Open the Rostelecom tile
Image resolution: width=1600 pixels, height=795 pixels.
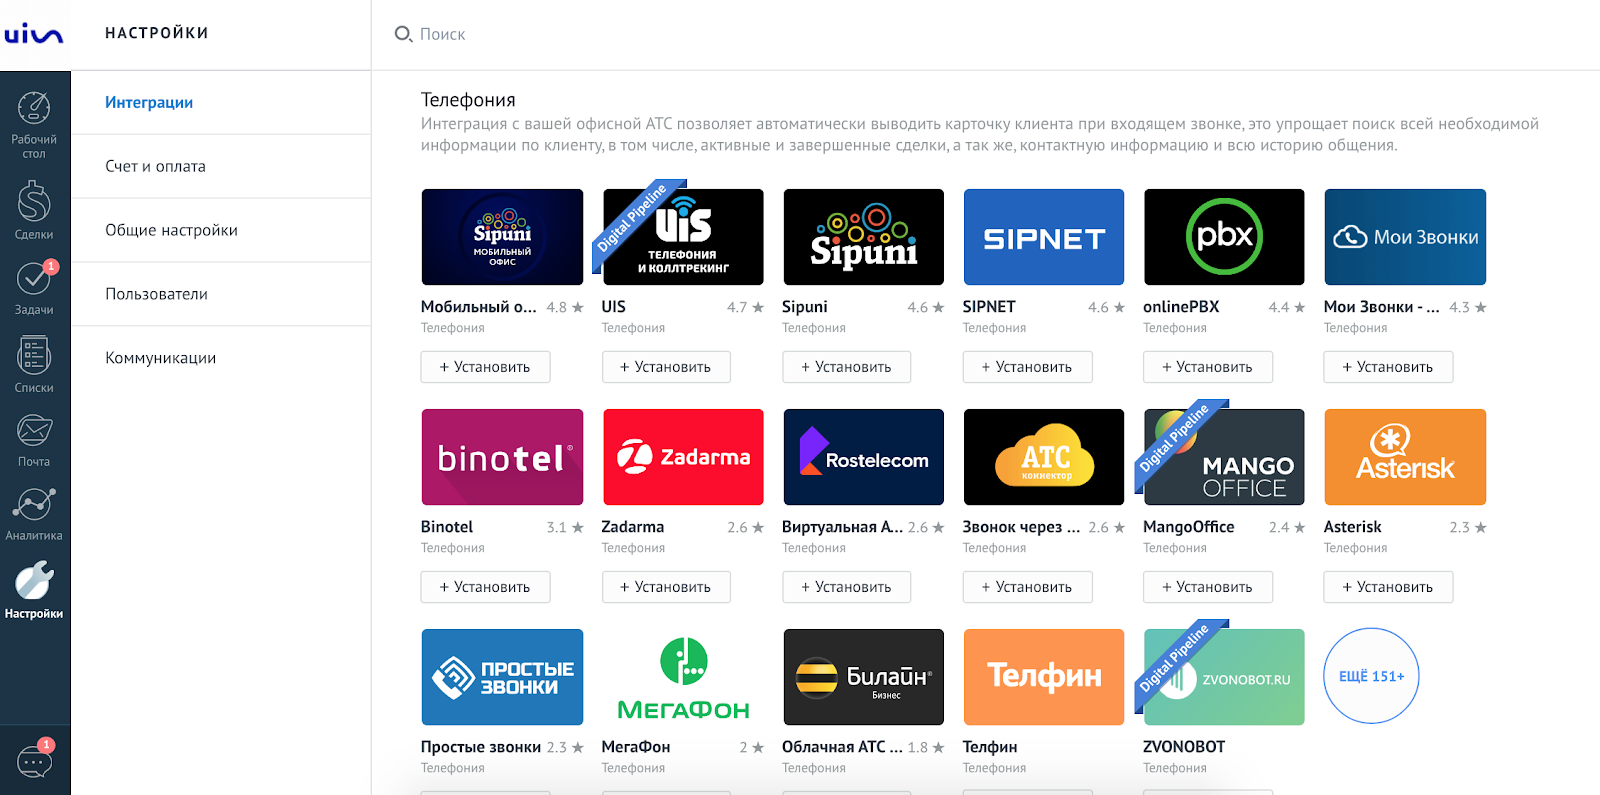[x=863, y=457]
